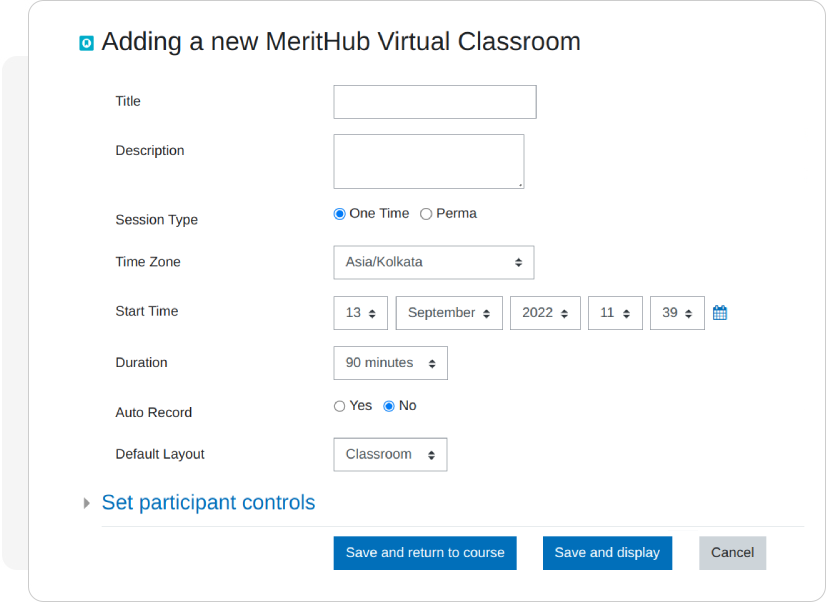The image size is (826, 602).
Task: Choose Yes for Auto Record
Action: click(340, 406)
